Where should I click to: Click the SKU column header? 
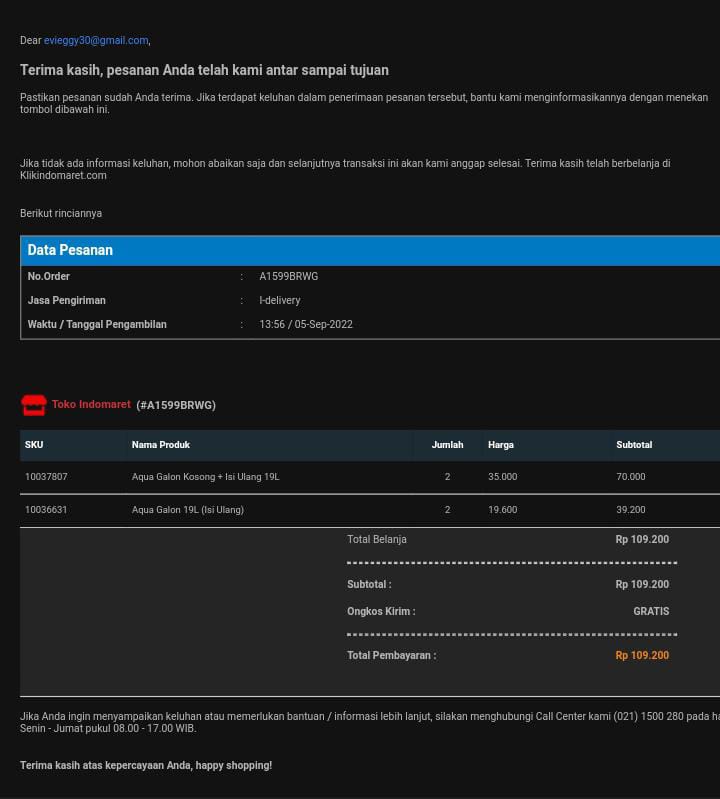coord(34,445)
